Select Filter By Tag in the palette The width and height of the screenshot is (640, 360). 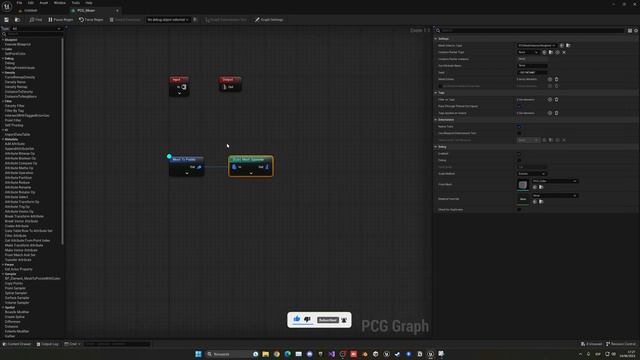point(14,111)
